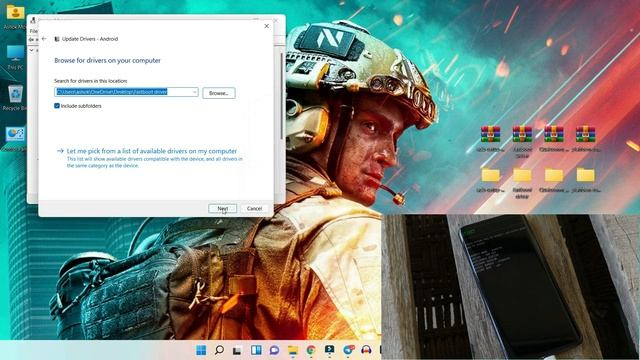Open Task View from taskbar
This screenshot has height=360, width=640.
237,350
